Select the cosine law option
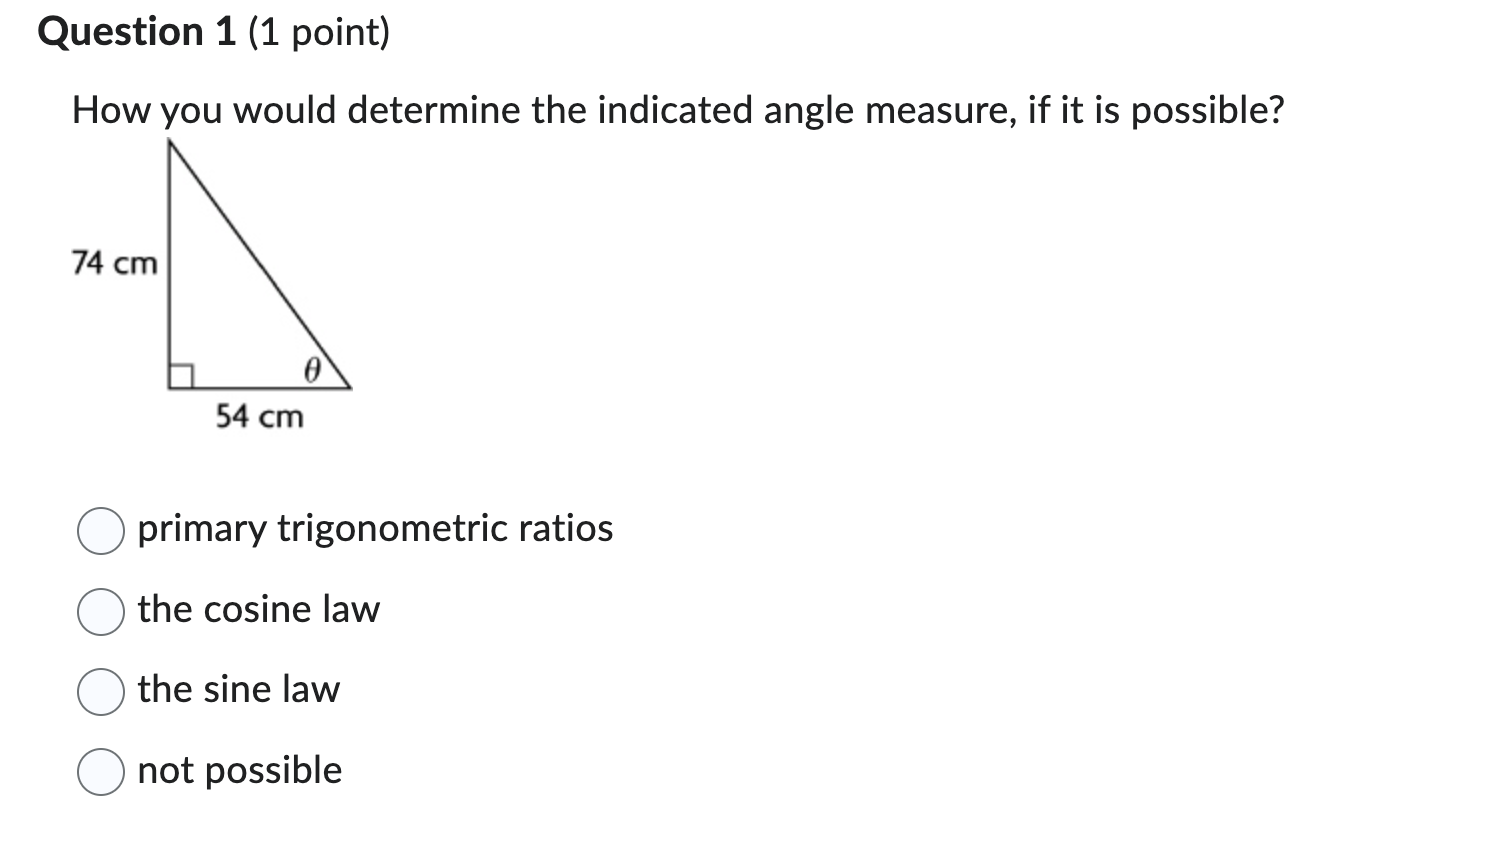This screenshot has width=1506, height=842. 100,611
